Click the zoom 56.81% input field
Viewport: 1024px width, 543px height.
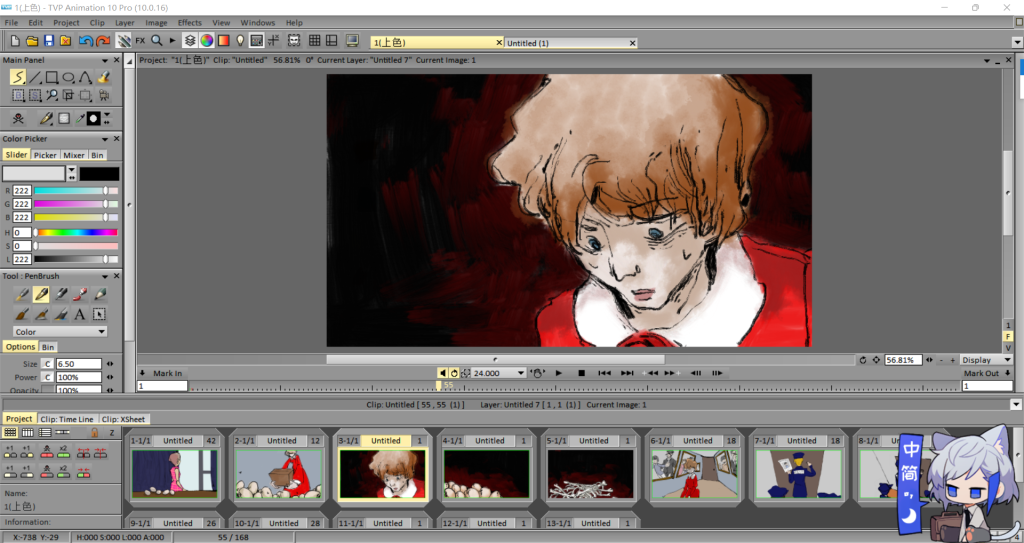903,360
